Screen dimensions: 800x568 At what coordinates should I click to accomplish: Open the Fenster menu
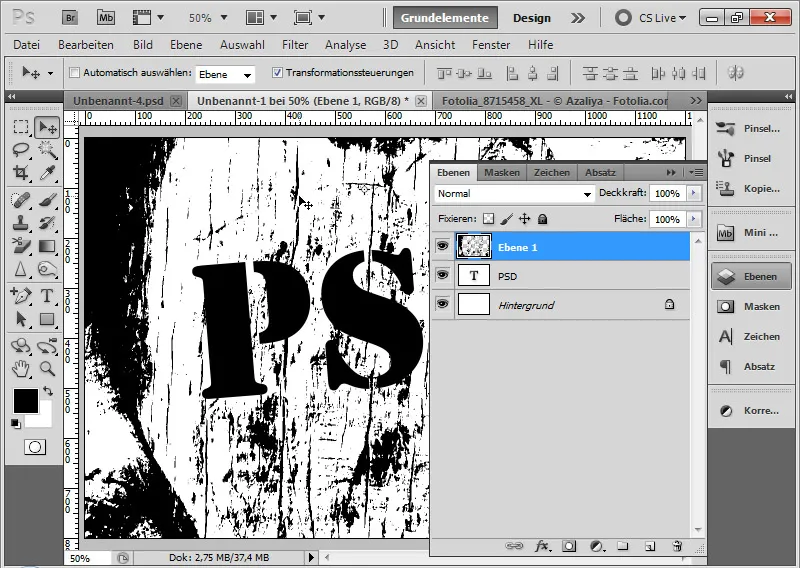(x=491, y=45)
